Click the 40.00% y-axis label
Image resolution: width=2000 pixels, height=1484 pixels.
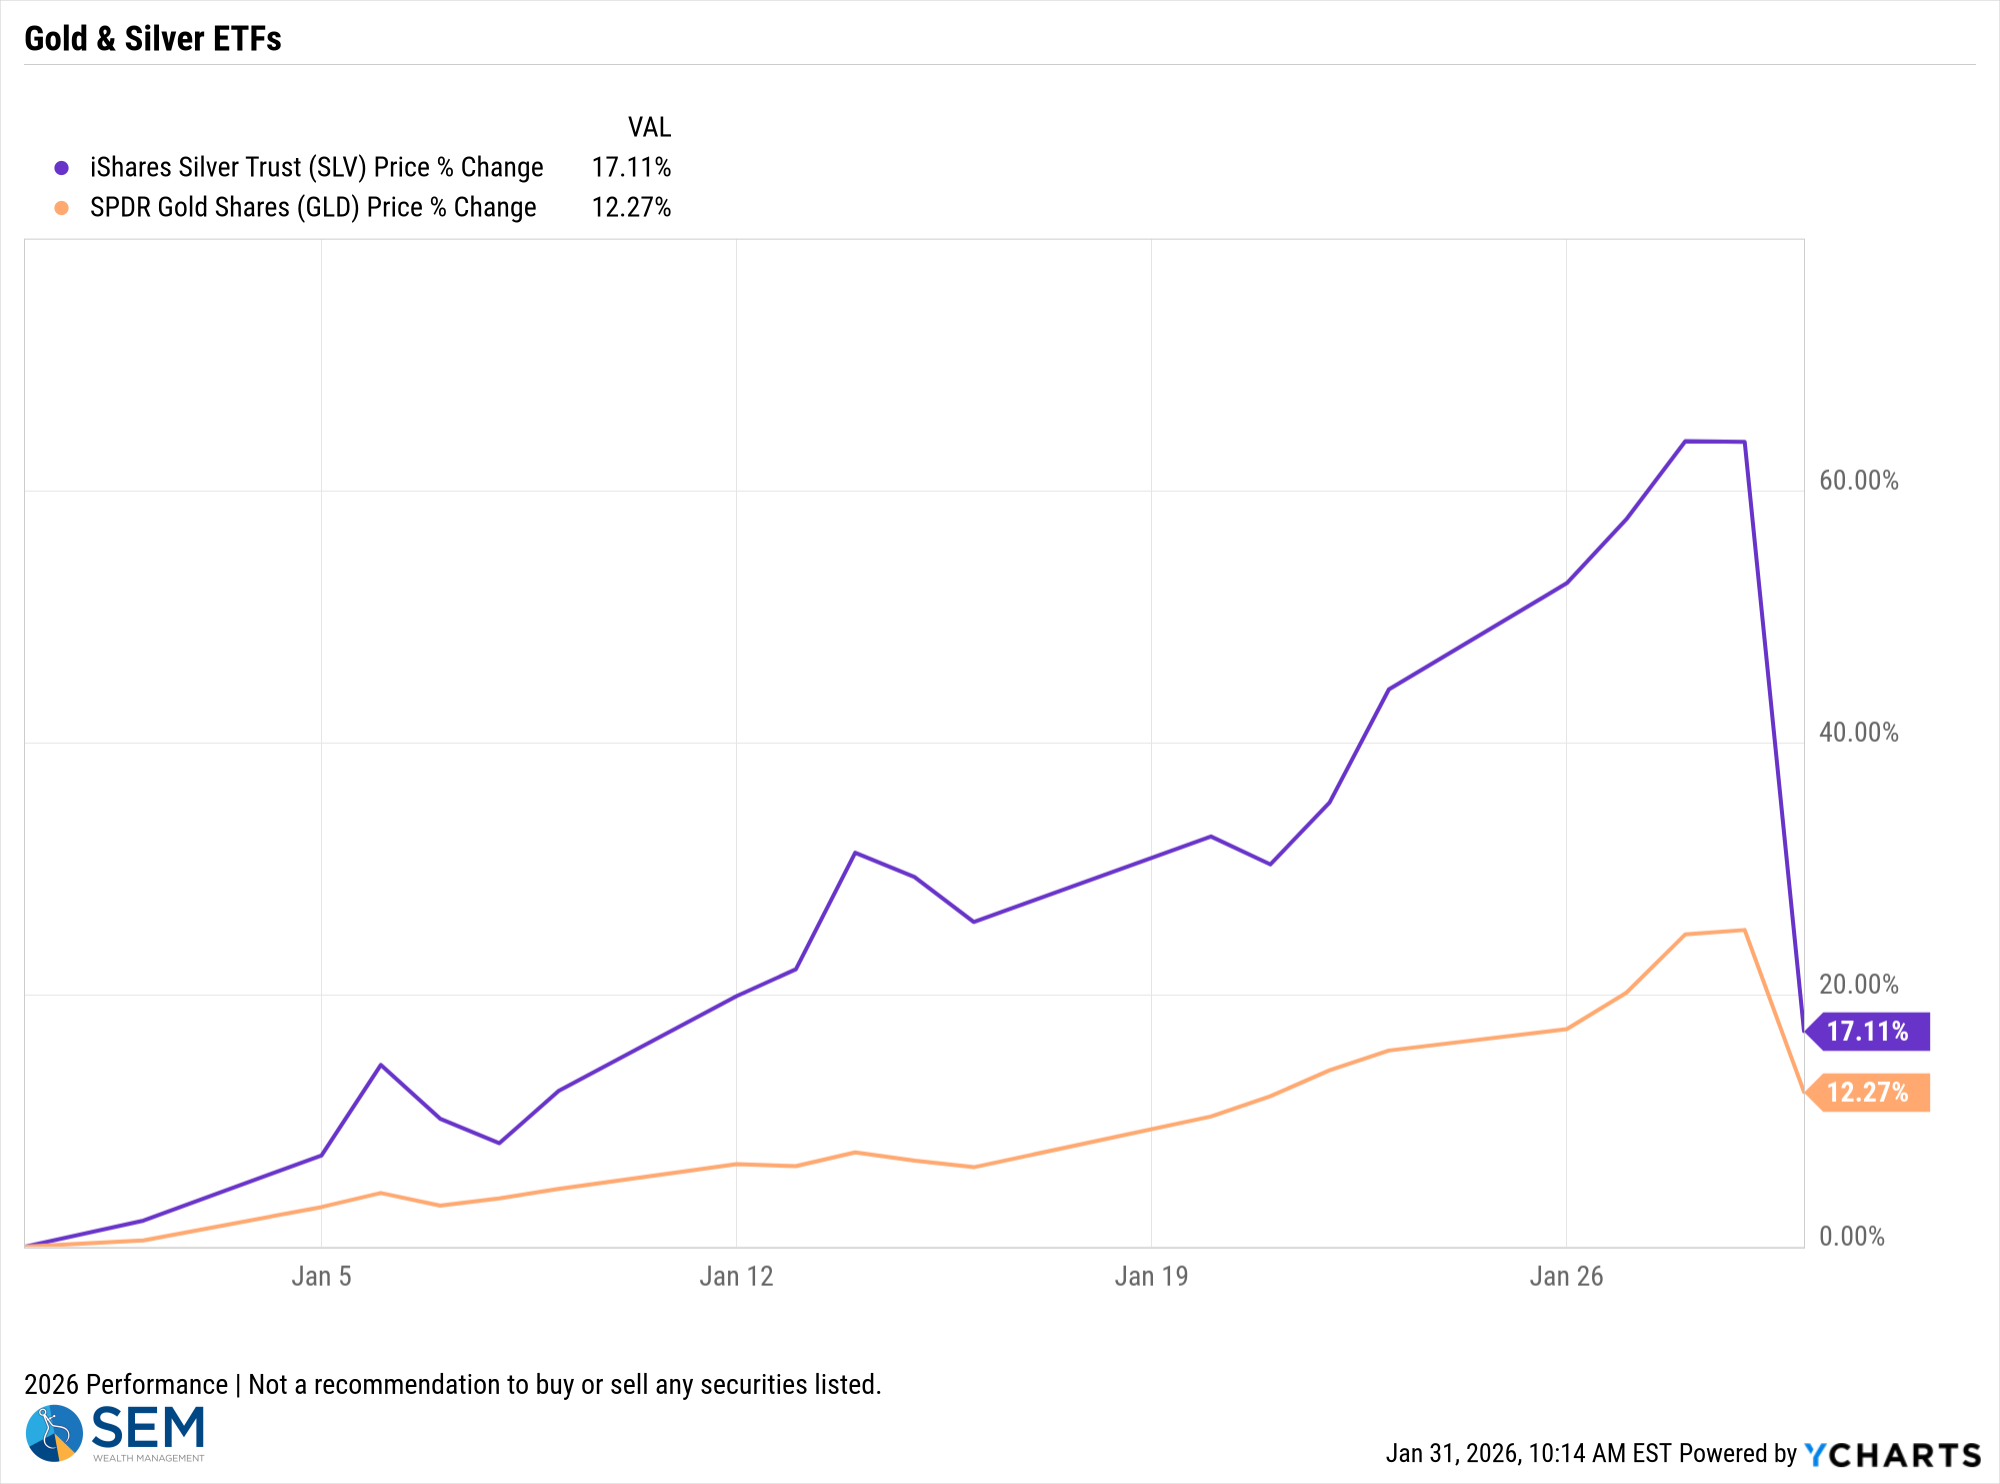click(1858, 733)
